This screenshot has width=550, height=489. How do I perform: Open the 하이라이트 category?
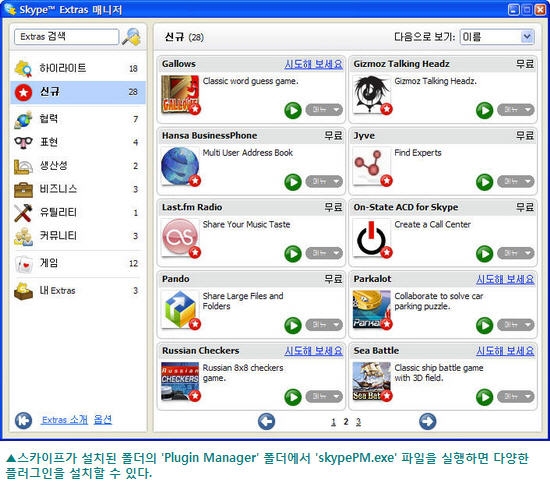(x=78, y=68)
